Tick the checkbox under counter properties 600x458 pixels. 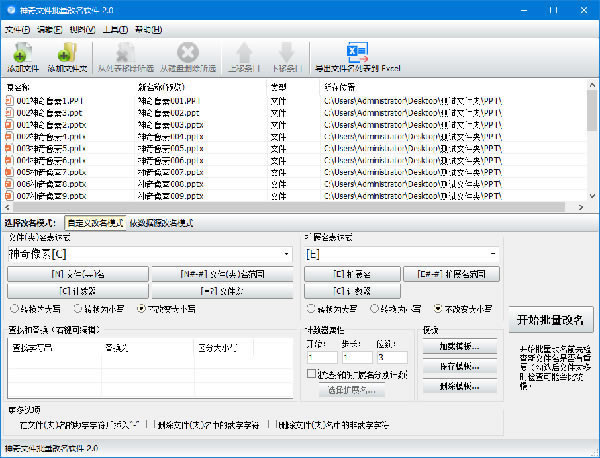pos(311,374)
